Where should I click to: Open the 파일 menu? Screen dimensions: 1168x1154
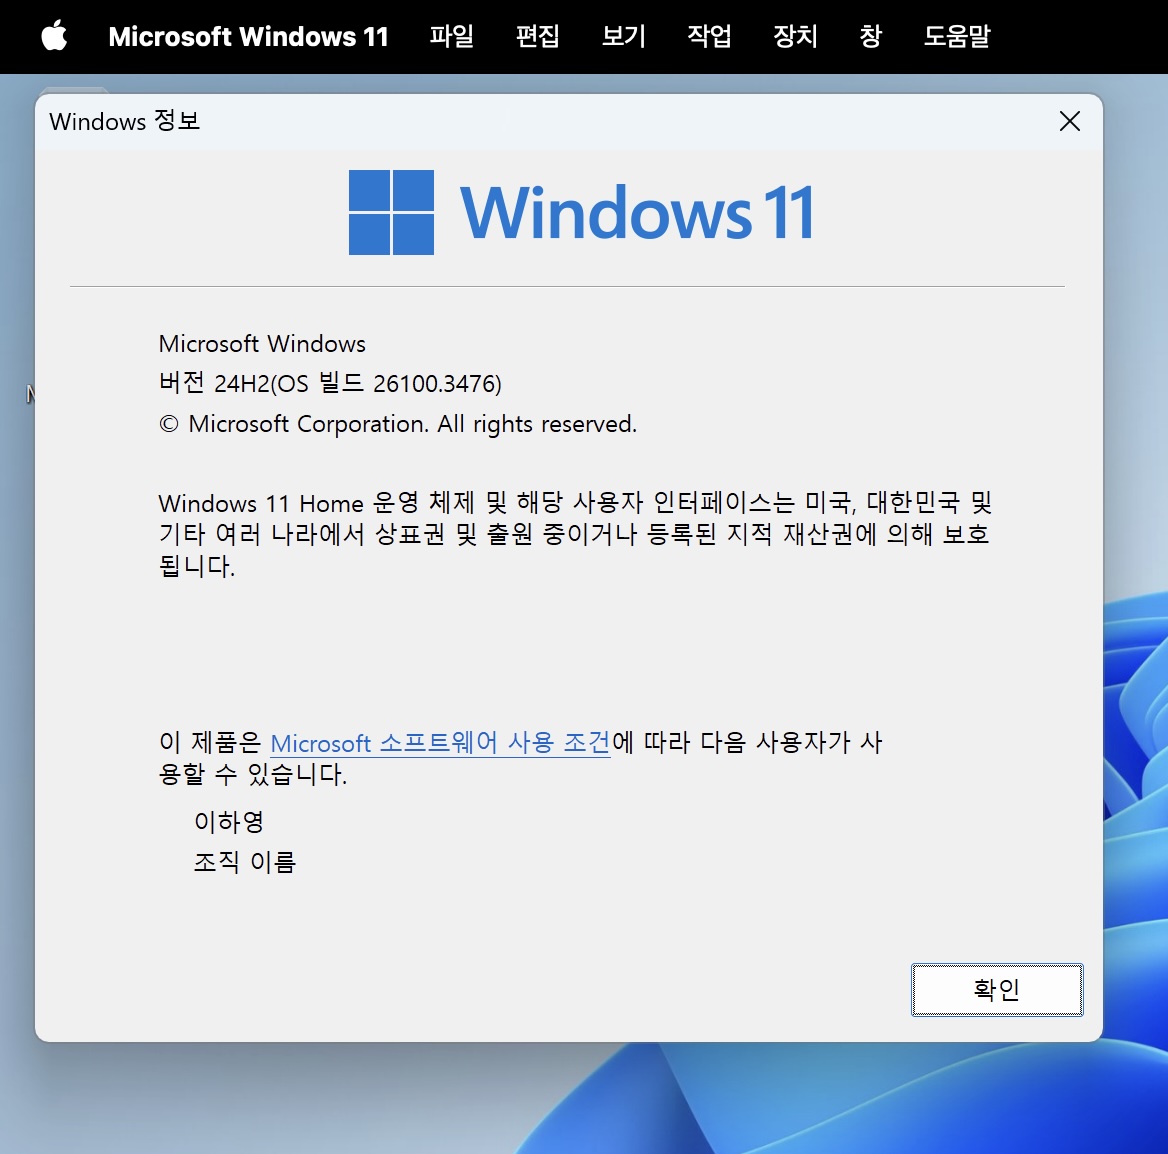451,36
